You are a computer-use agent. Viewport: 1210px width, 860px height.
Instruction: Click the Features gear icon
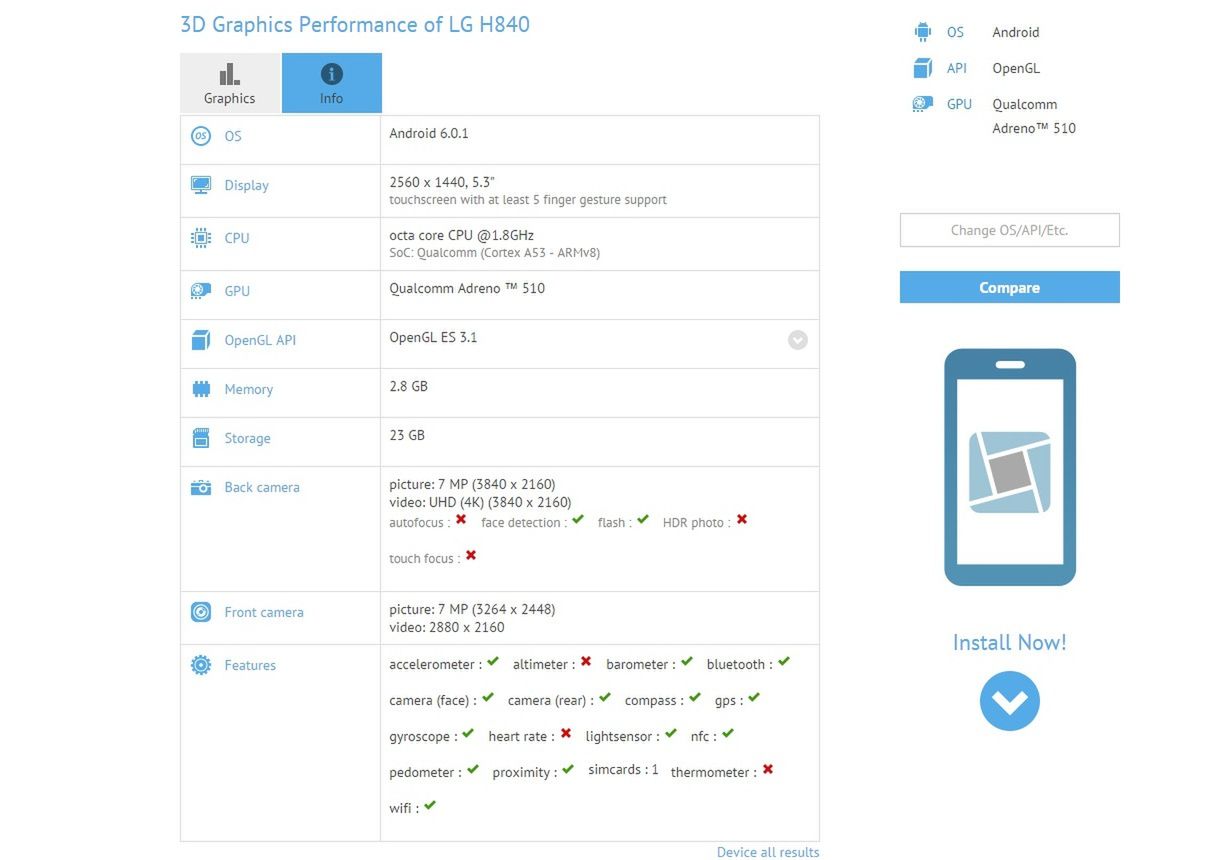(201, 665)
